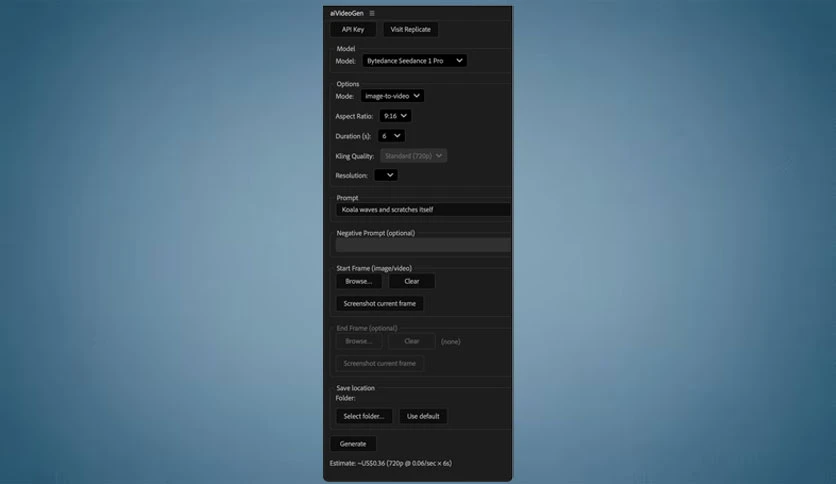This screenshot has height=484, width=836.
Task: Click the cost Estimate text
Action: tap(391, 463)
